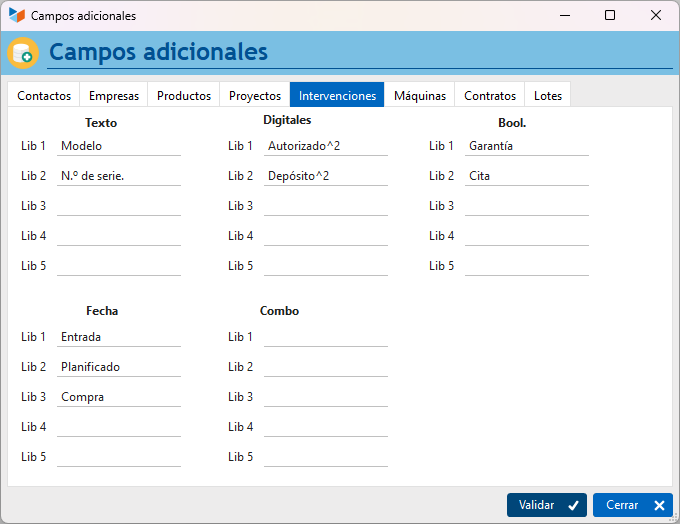The width and height of the screenshot is (680, 524).
Task: Click the checkmark icon on Validar
Action: pyautogui.click(x=573, y=505)
